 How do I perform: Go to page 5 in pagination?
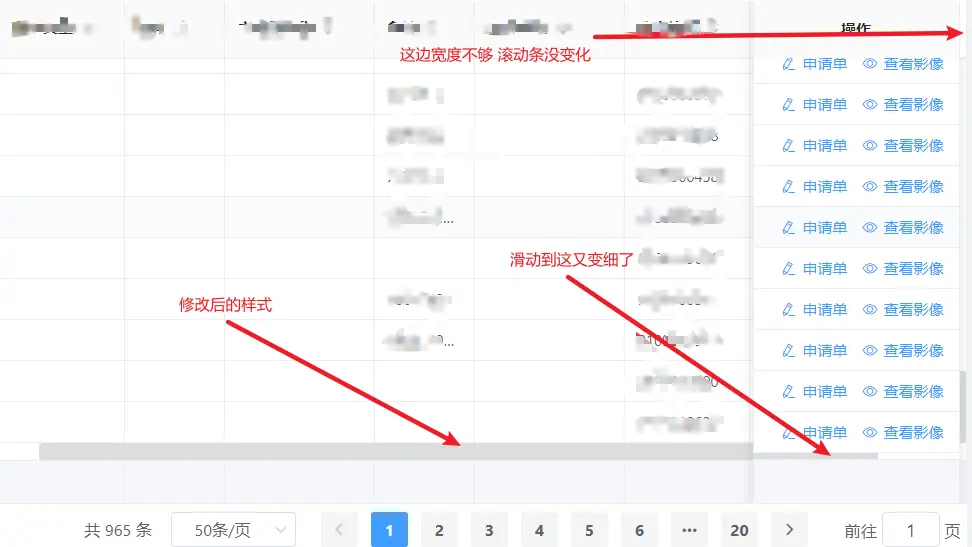click(x=589, y=530)
